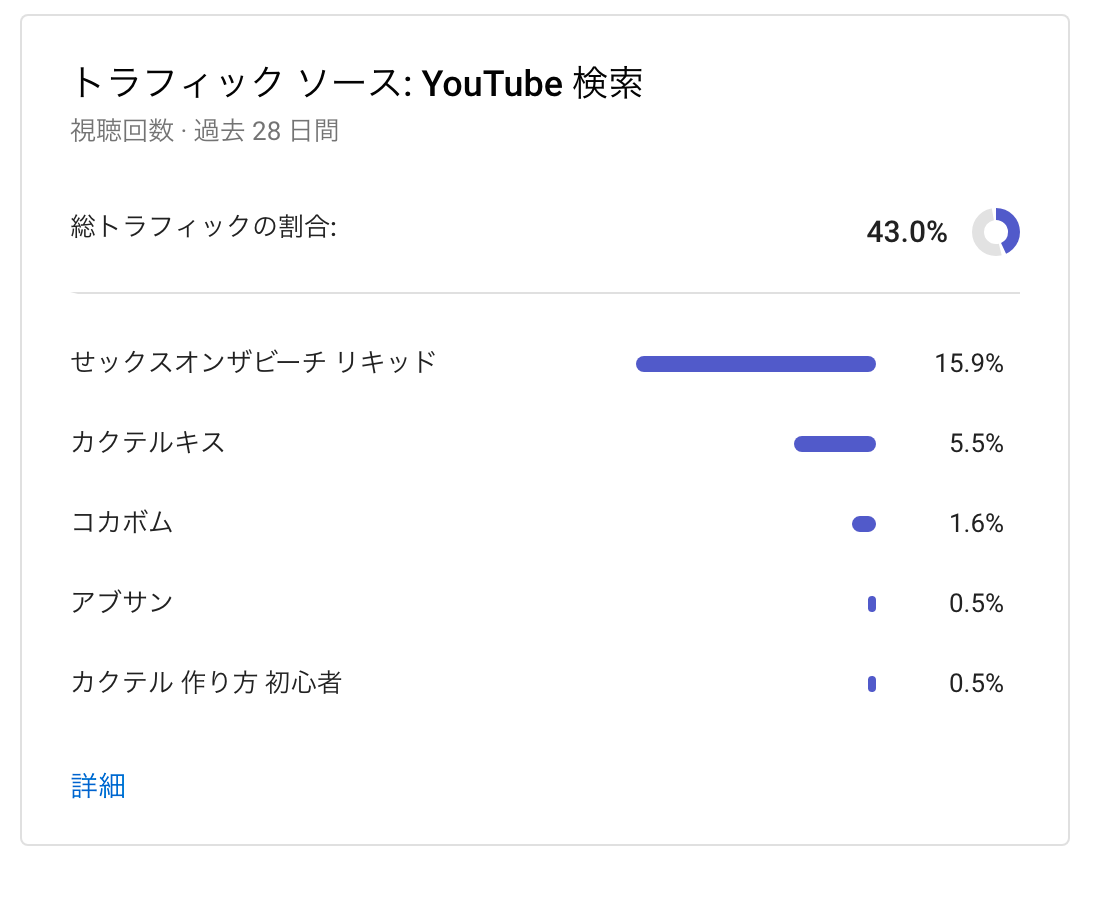Image resolution: width=1110 pixels, height=902 pixels.
Task: Select the アブサン search term
Action: click(x=122, y=602)
